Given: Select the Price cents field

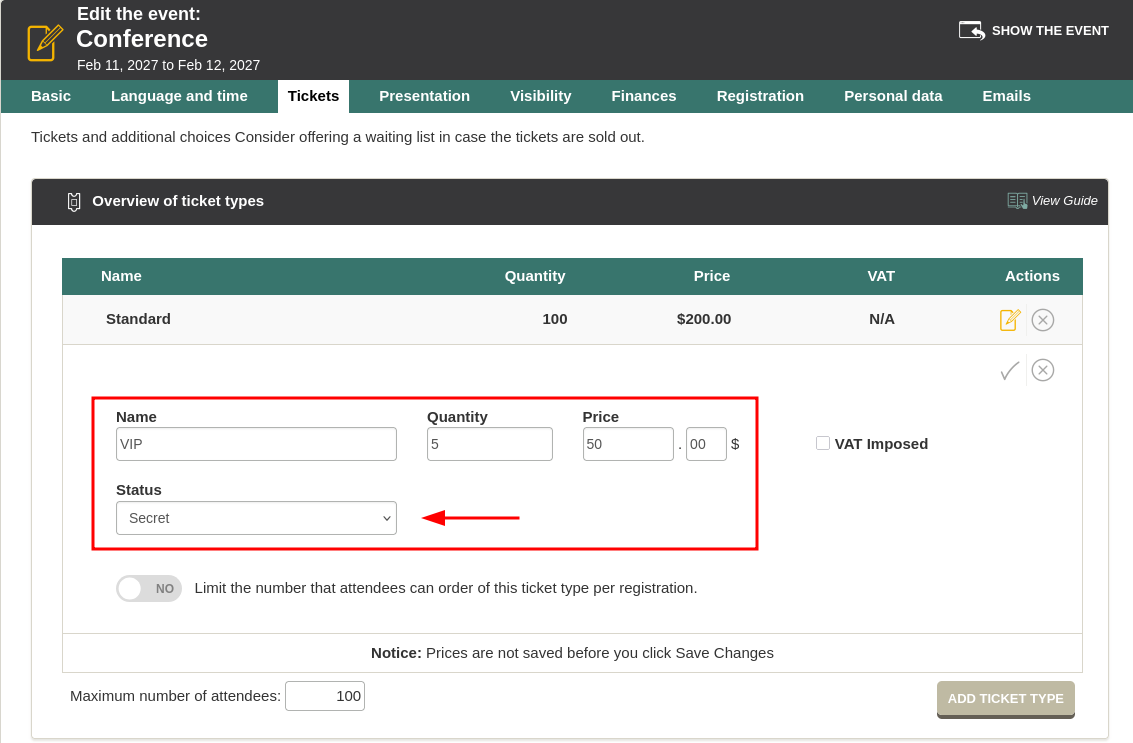Looking at the screenshot, I should [706, 444].
